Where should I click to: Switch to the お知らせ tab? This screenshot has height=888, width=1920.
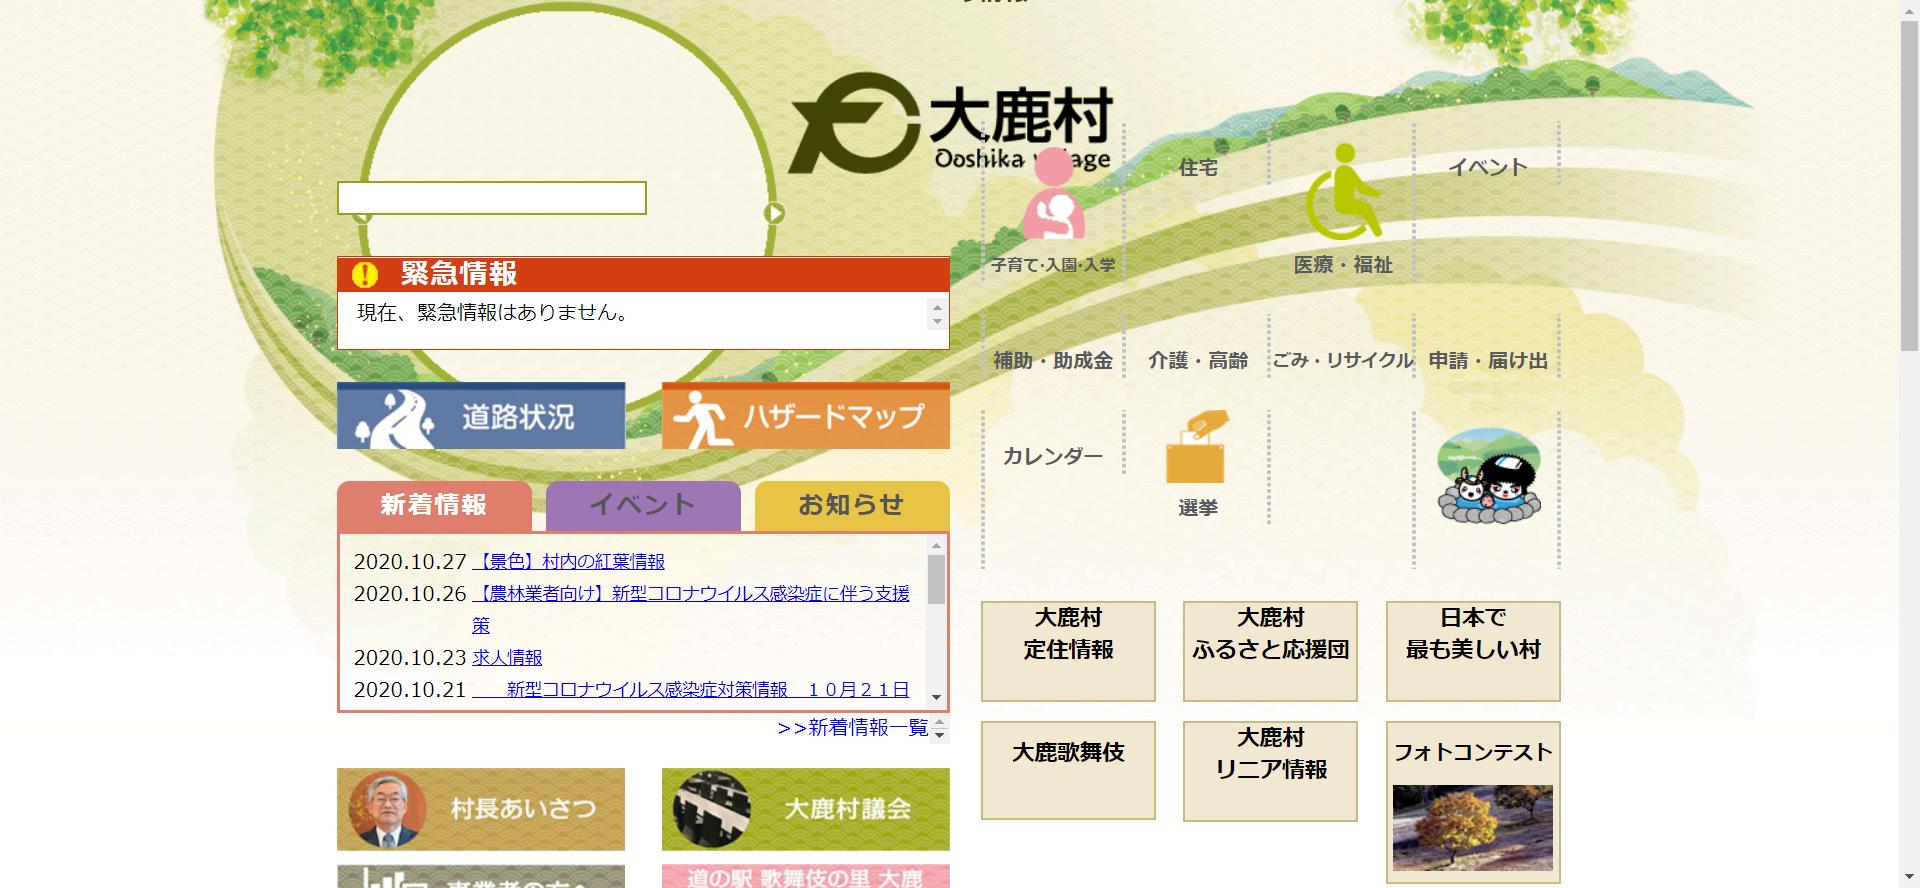click(x=852, y=506)
